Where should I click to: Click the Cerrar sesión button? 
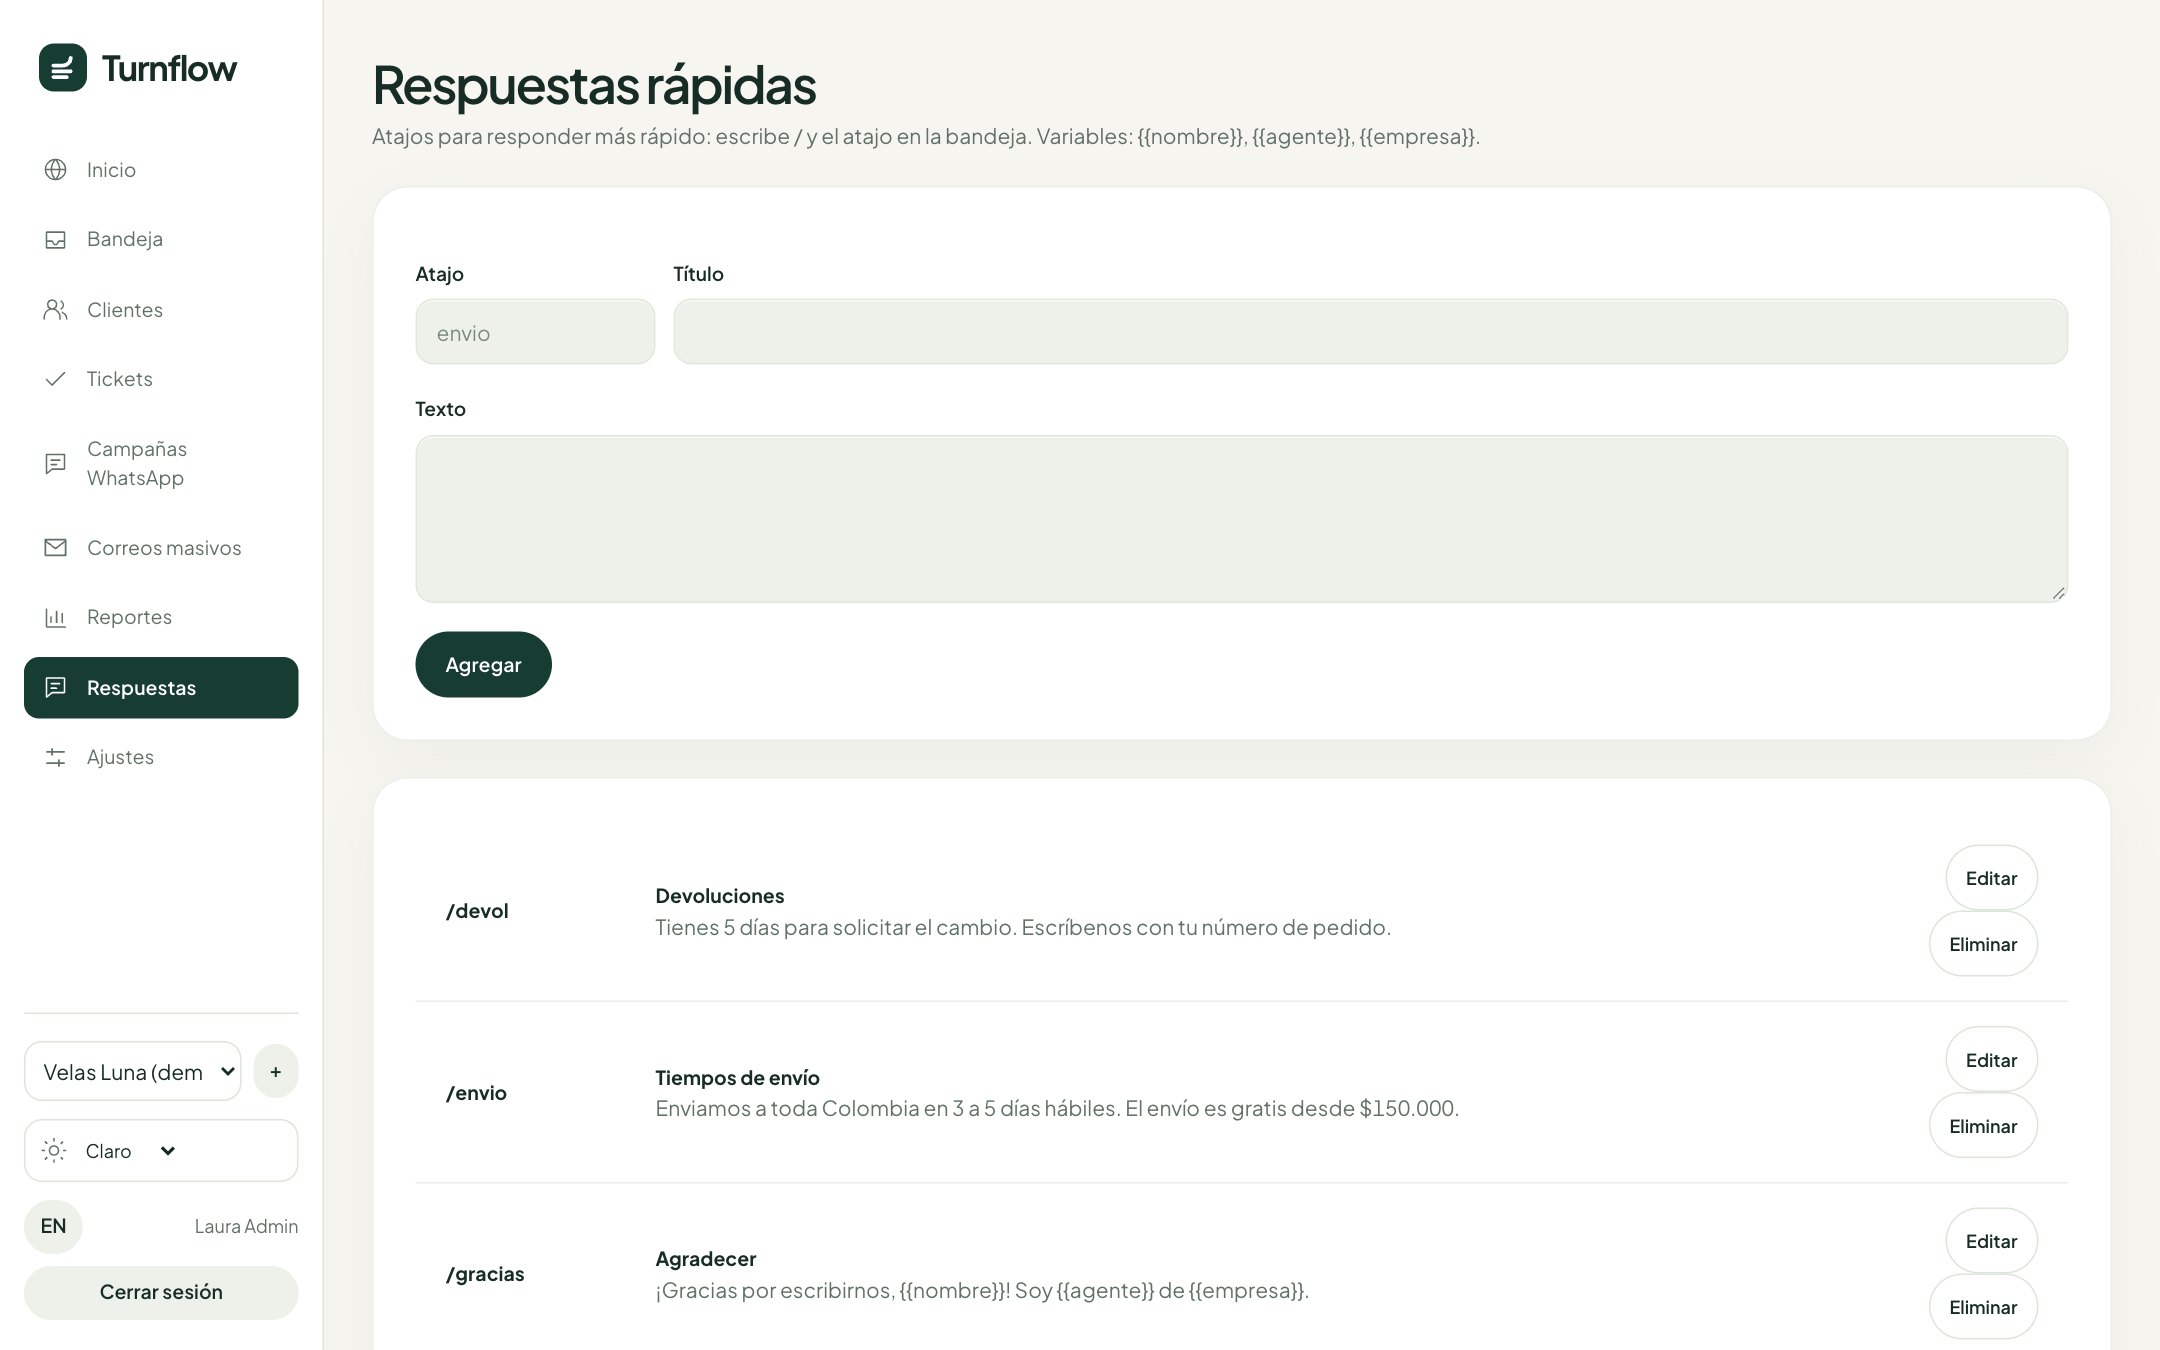pos(161,1293)
